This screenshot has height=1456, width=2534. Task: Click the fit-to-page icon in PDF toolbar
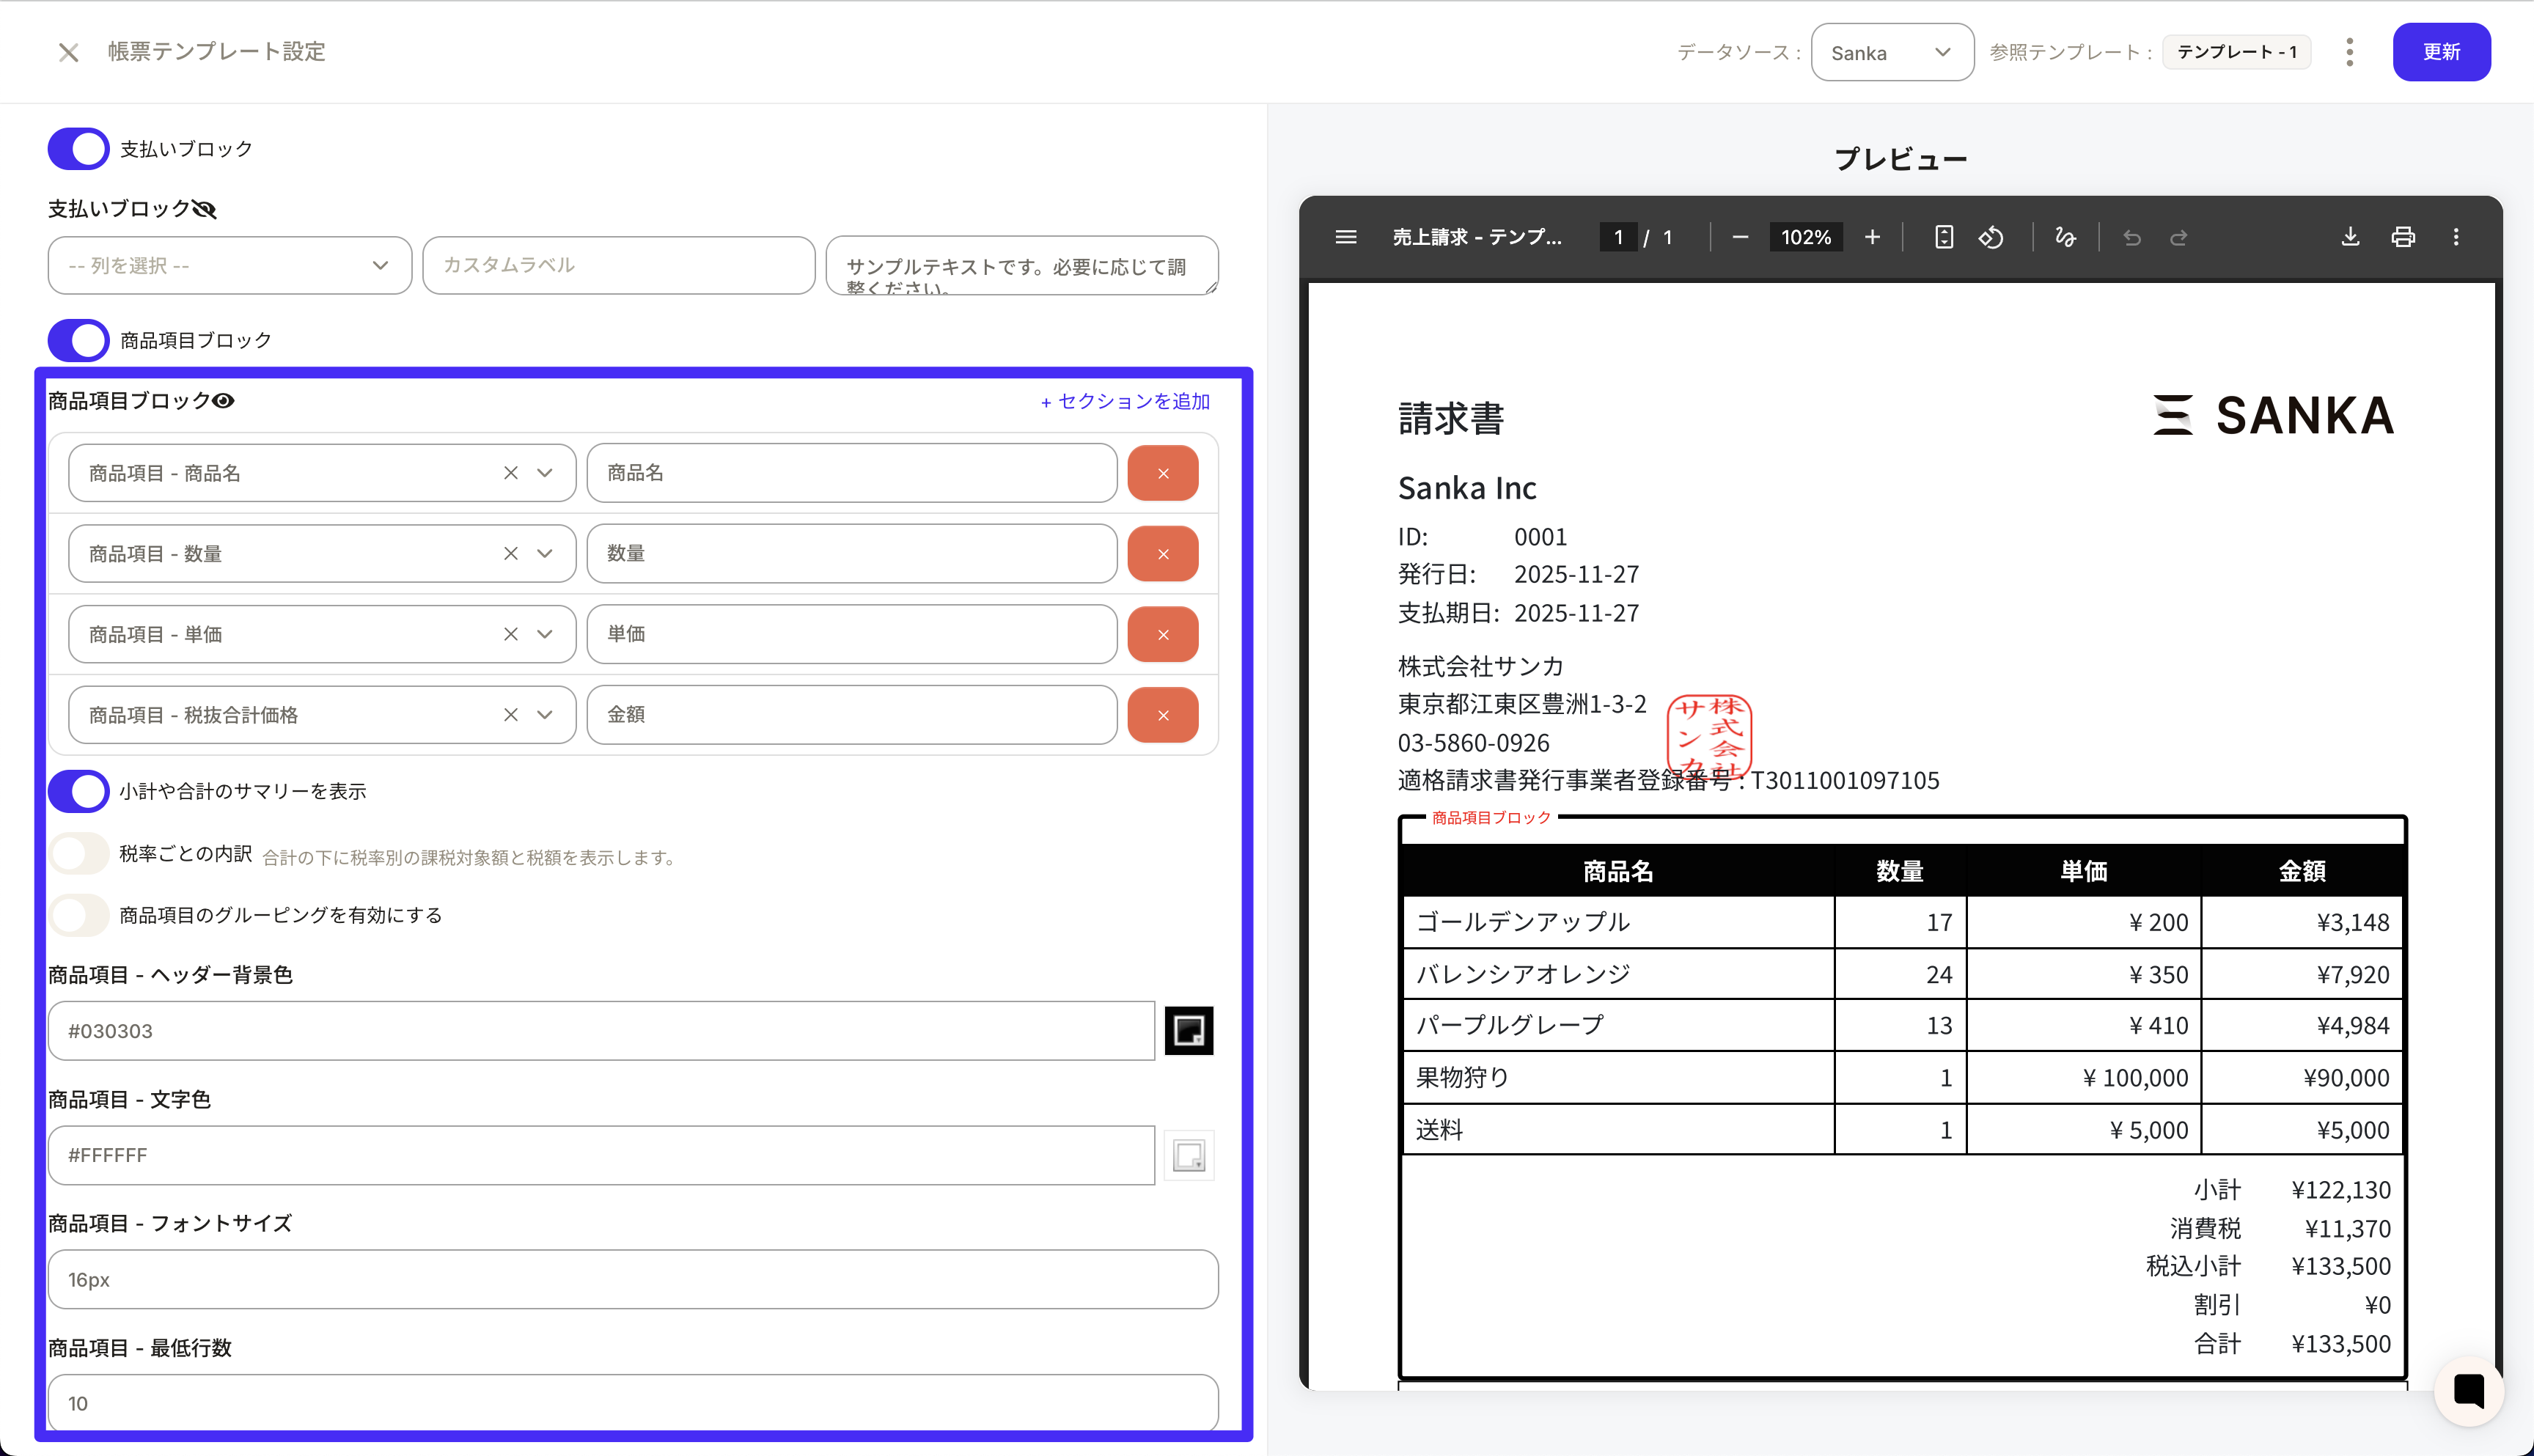tap(1944, 237)
